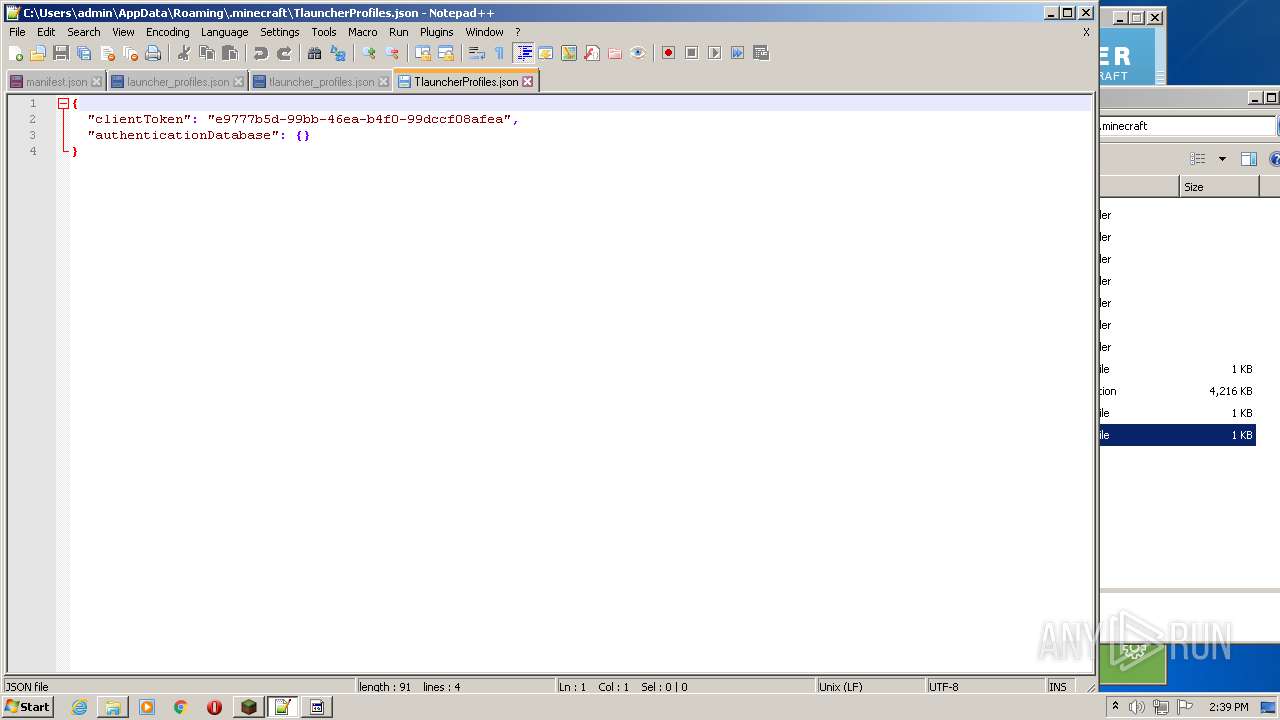Switch to the manifest.json tab

point(56,82)
